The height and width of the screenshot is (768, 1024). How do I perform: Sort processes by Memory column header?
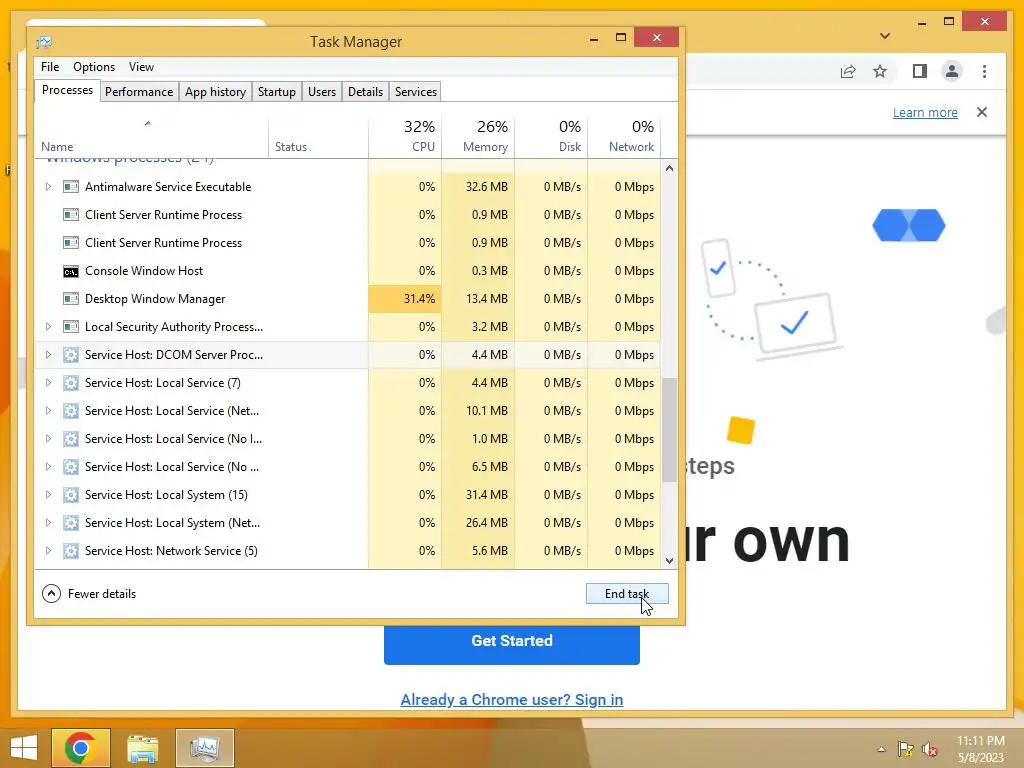point(479,136)
